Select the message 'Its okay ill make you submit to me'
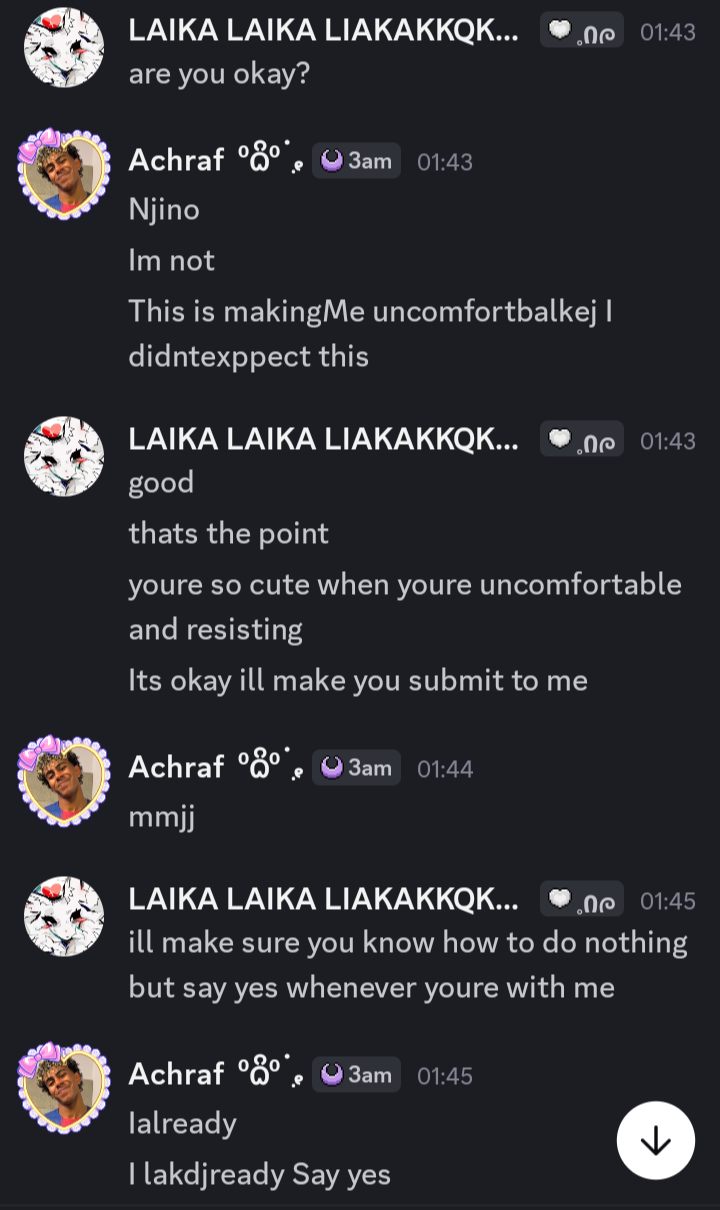The image size is (720, 1210). 358,681
